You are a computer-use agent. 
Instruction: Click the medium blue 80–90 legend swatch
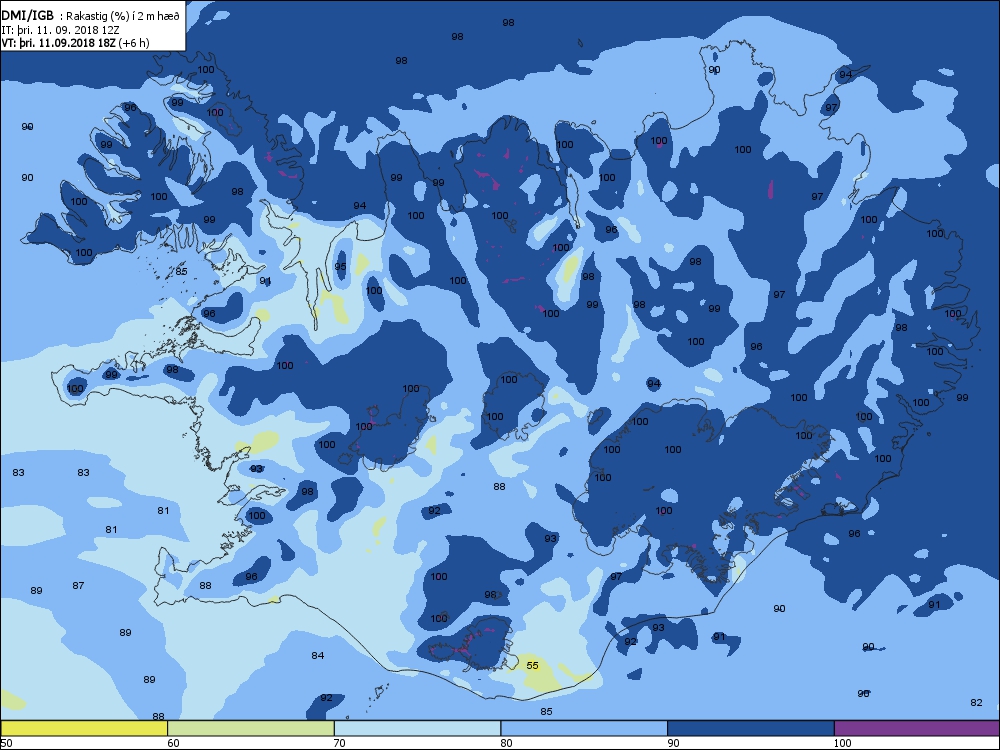pos(584,728)
